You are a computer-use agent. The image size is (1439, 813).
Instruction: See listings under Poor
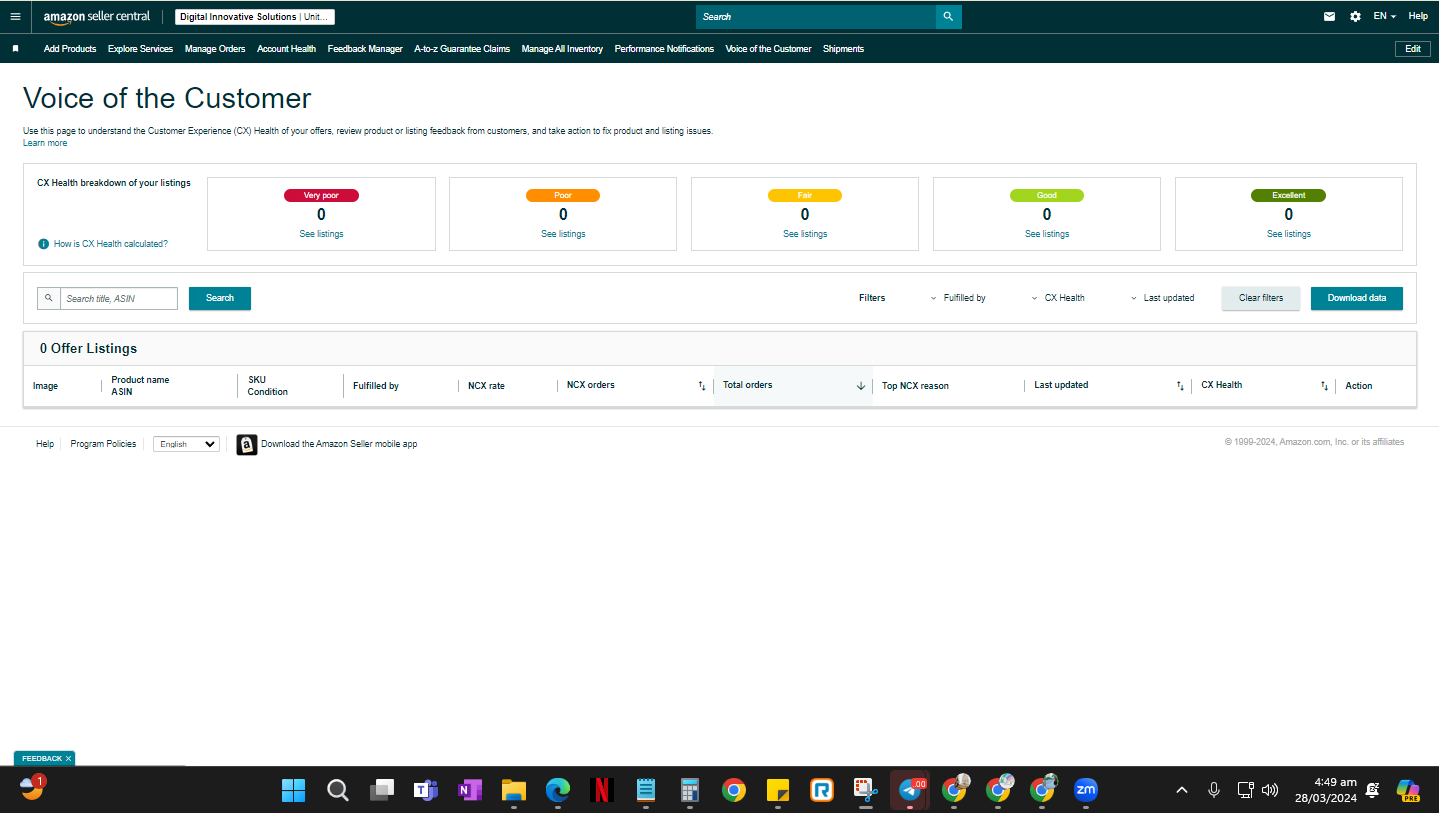point(563,234)
